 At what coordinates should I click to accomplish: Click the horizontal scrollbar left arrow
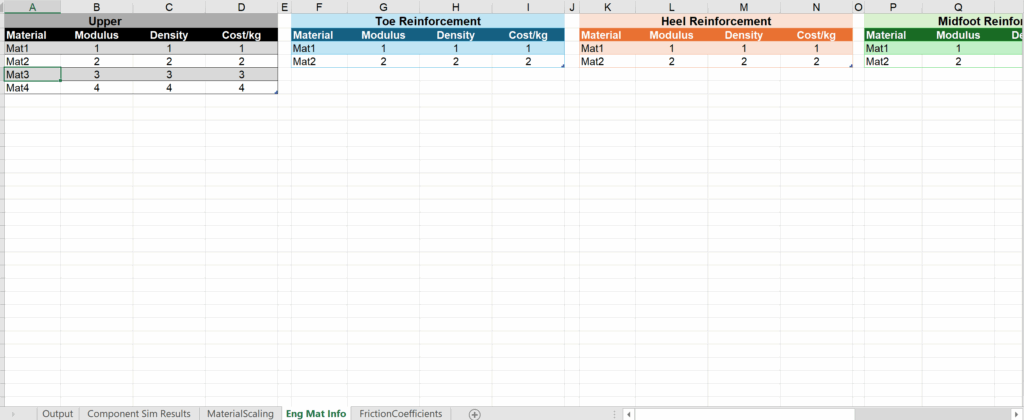(x=627, y=414)
